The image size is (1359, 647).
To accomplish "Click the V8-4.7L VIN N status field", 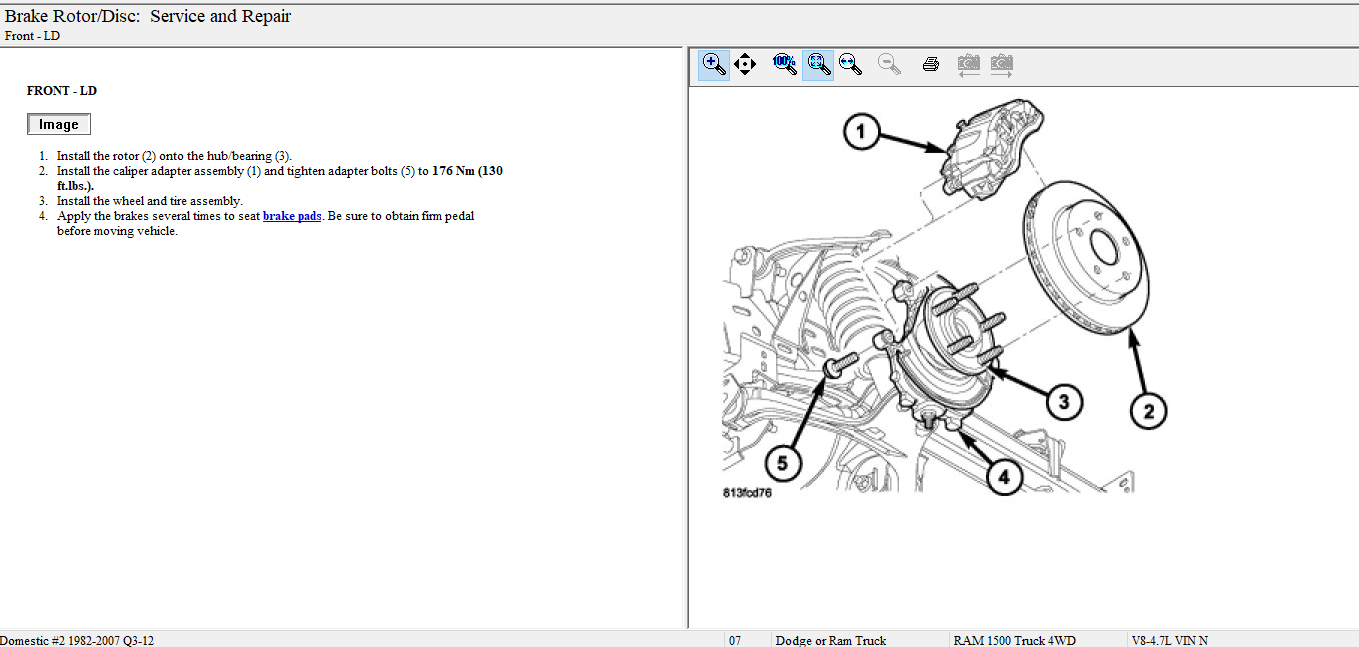I will [1169, 640].
